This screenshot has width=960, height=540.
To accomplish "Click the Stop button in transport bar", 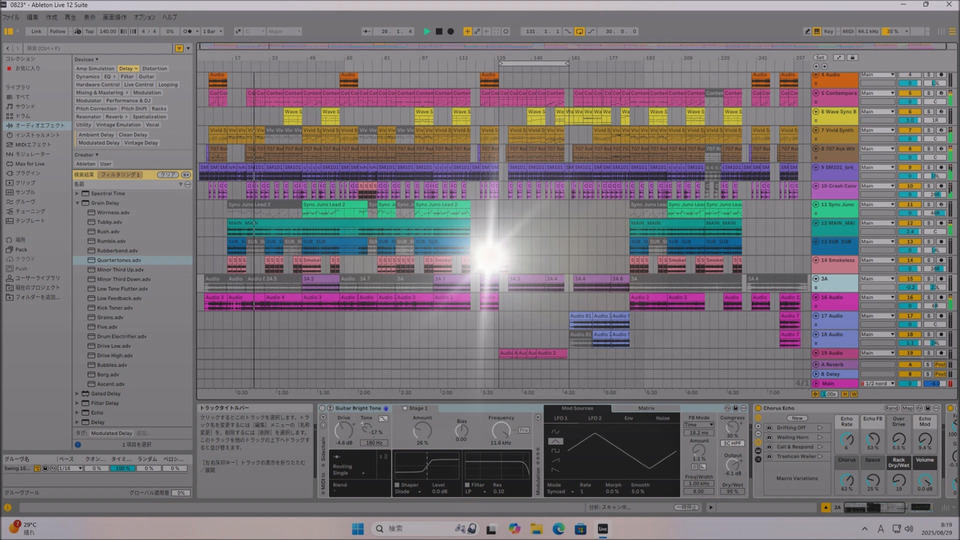I will [439, 31].
